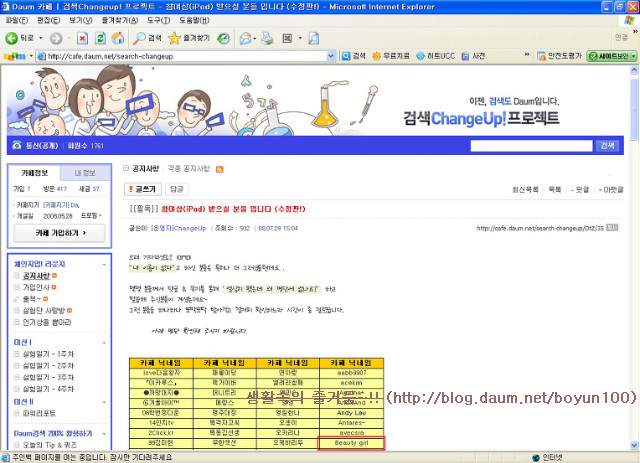Collapse the 미션 I menu section

(x=104, y=343)
